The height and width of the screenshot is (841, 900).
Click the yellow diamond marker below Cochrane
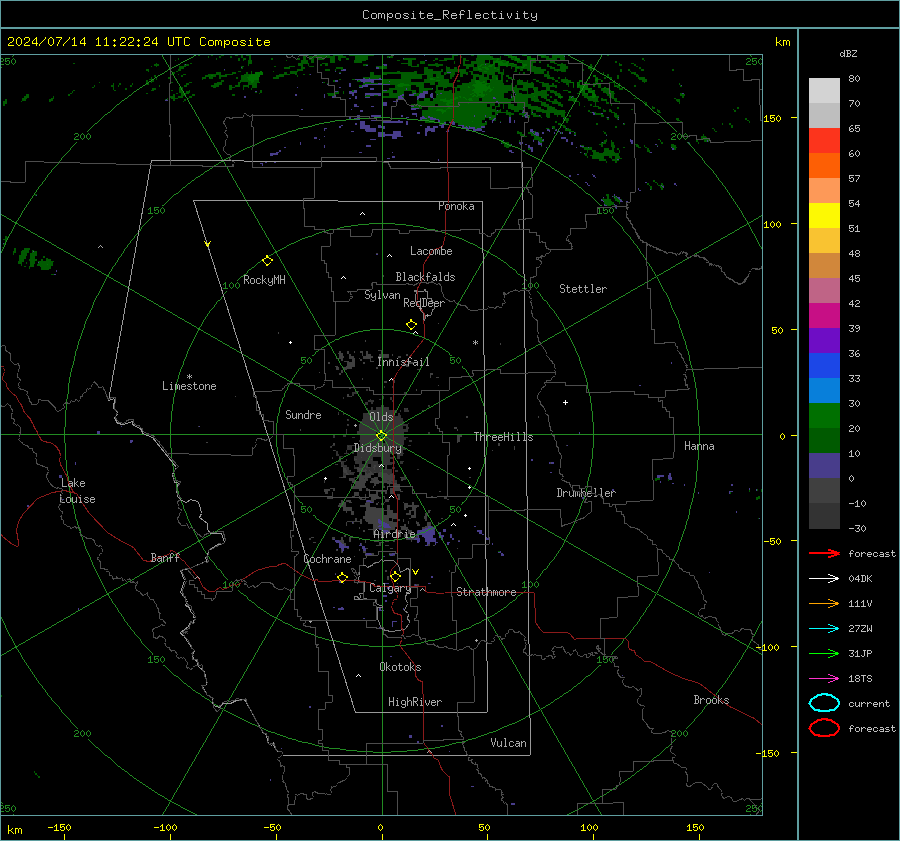(342, 577)
